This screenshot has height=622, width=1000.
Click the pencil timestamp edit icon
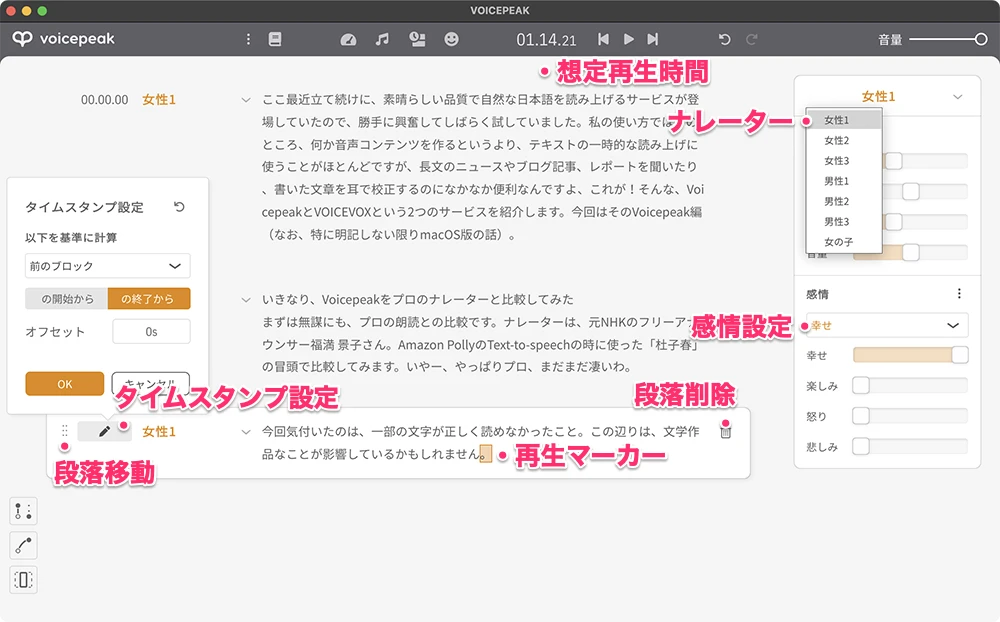[104, 431]
